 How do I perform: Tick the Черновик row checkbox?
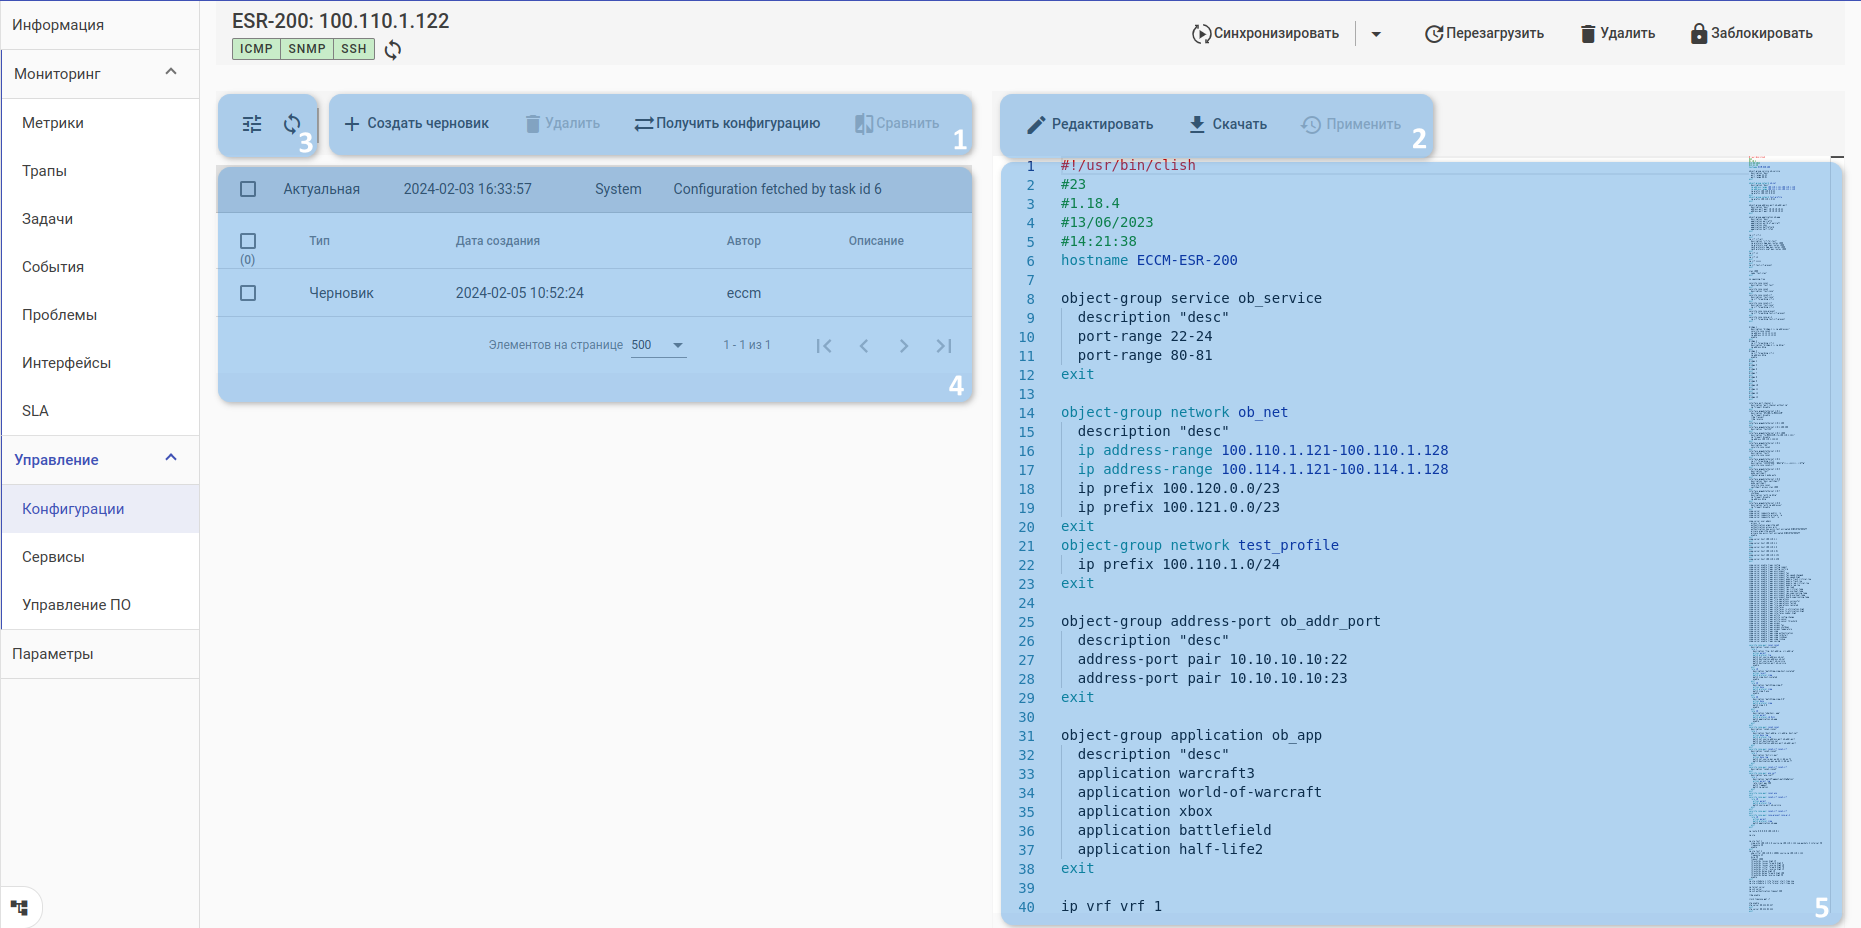click(x=248, y=293)
